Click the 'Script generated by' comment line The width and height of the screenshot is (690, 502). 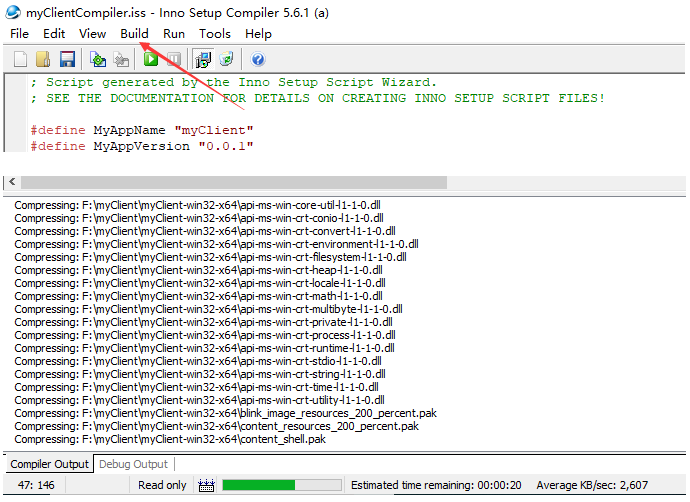click(x=234, y=82)
